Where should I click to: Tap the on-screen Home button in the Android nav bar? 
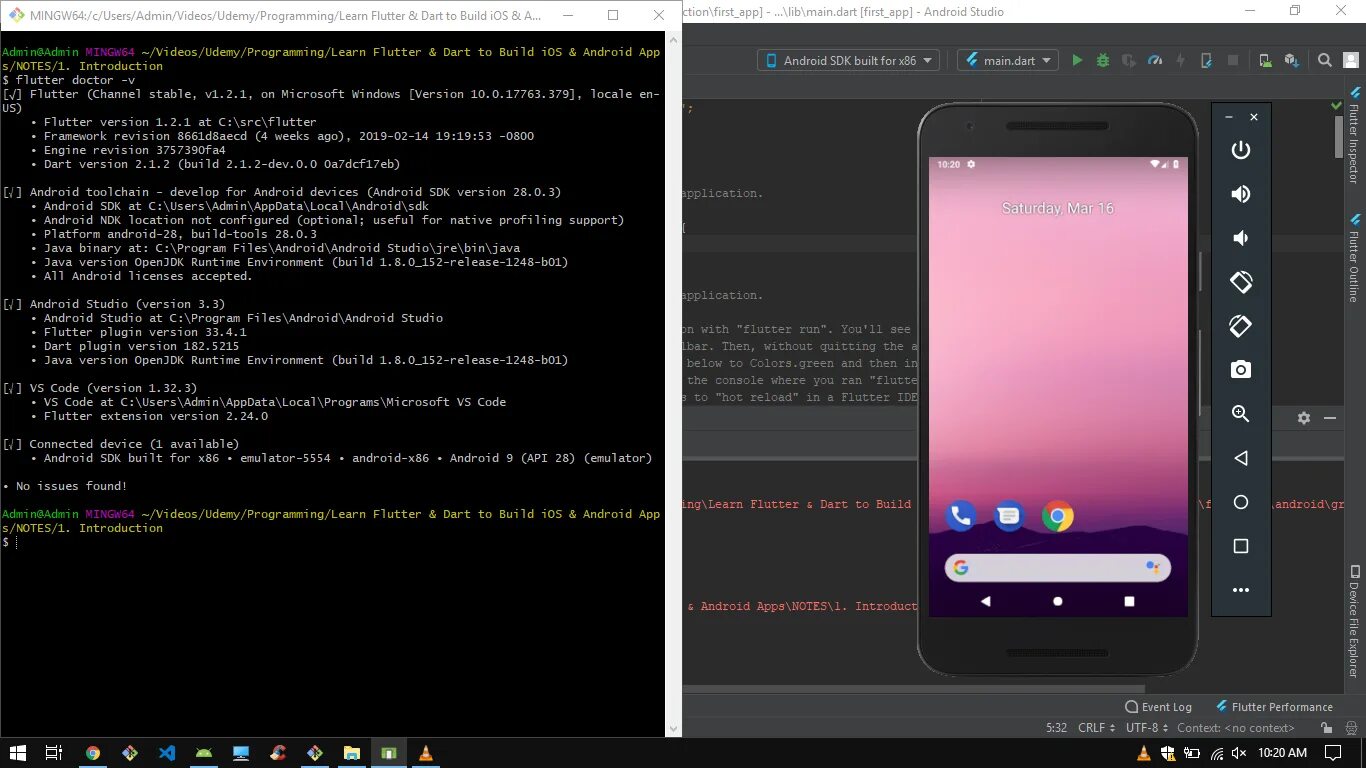[x=1058, y=601]
